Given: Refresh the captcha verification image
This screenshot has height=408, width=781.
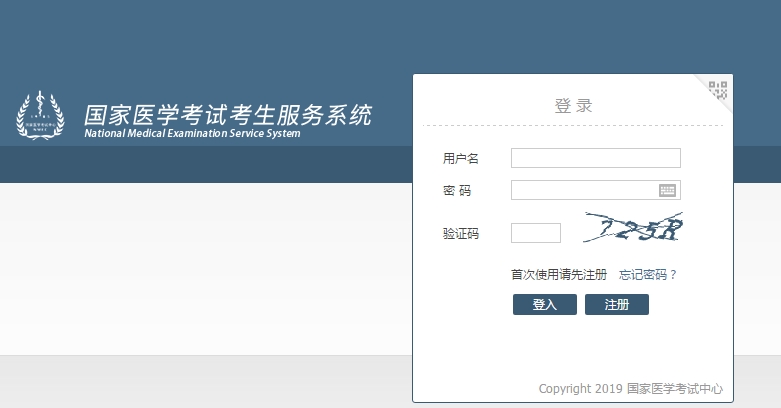Looking at the screenshot, I should point(634,230).
